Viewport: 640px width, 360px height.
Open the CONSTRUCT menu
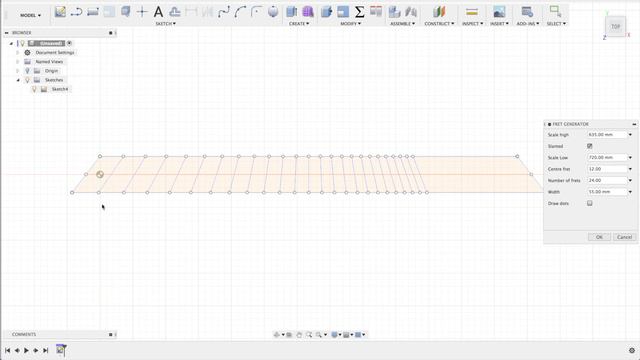click(x=439, y=24)
